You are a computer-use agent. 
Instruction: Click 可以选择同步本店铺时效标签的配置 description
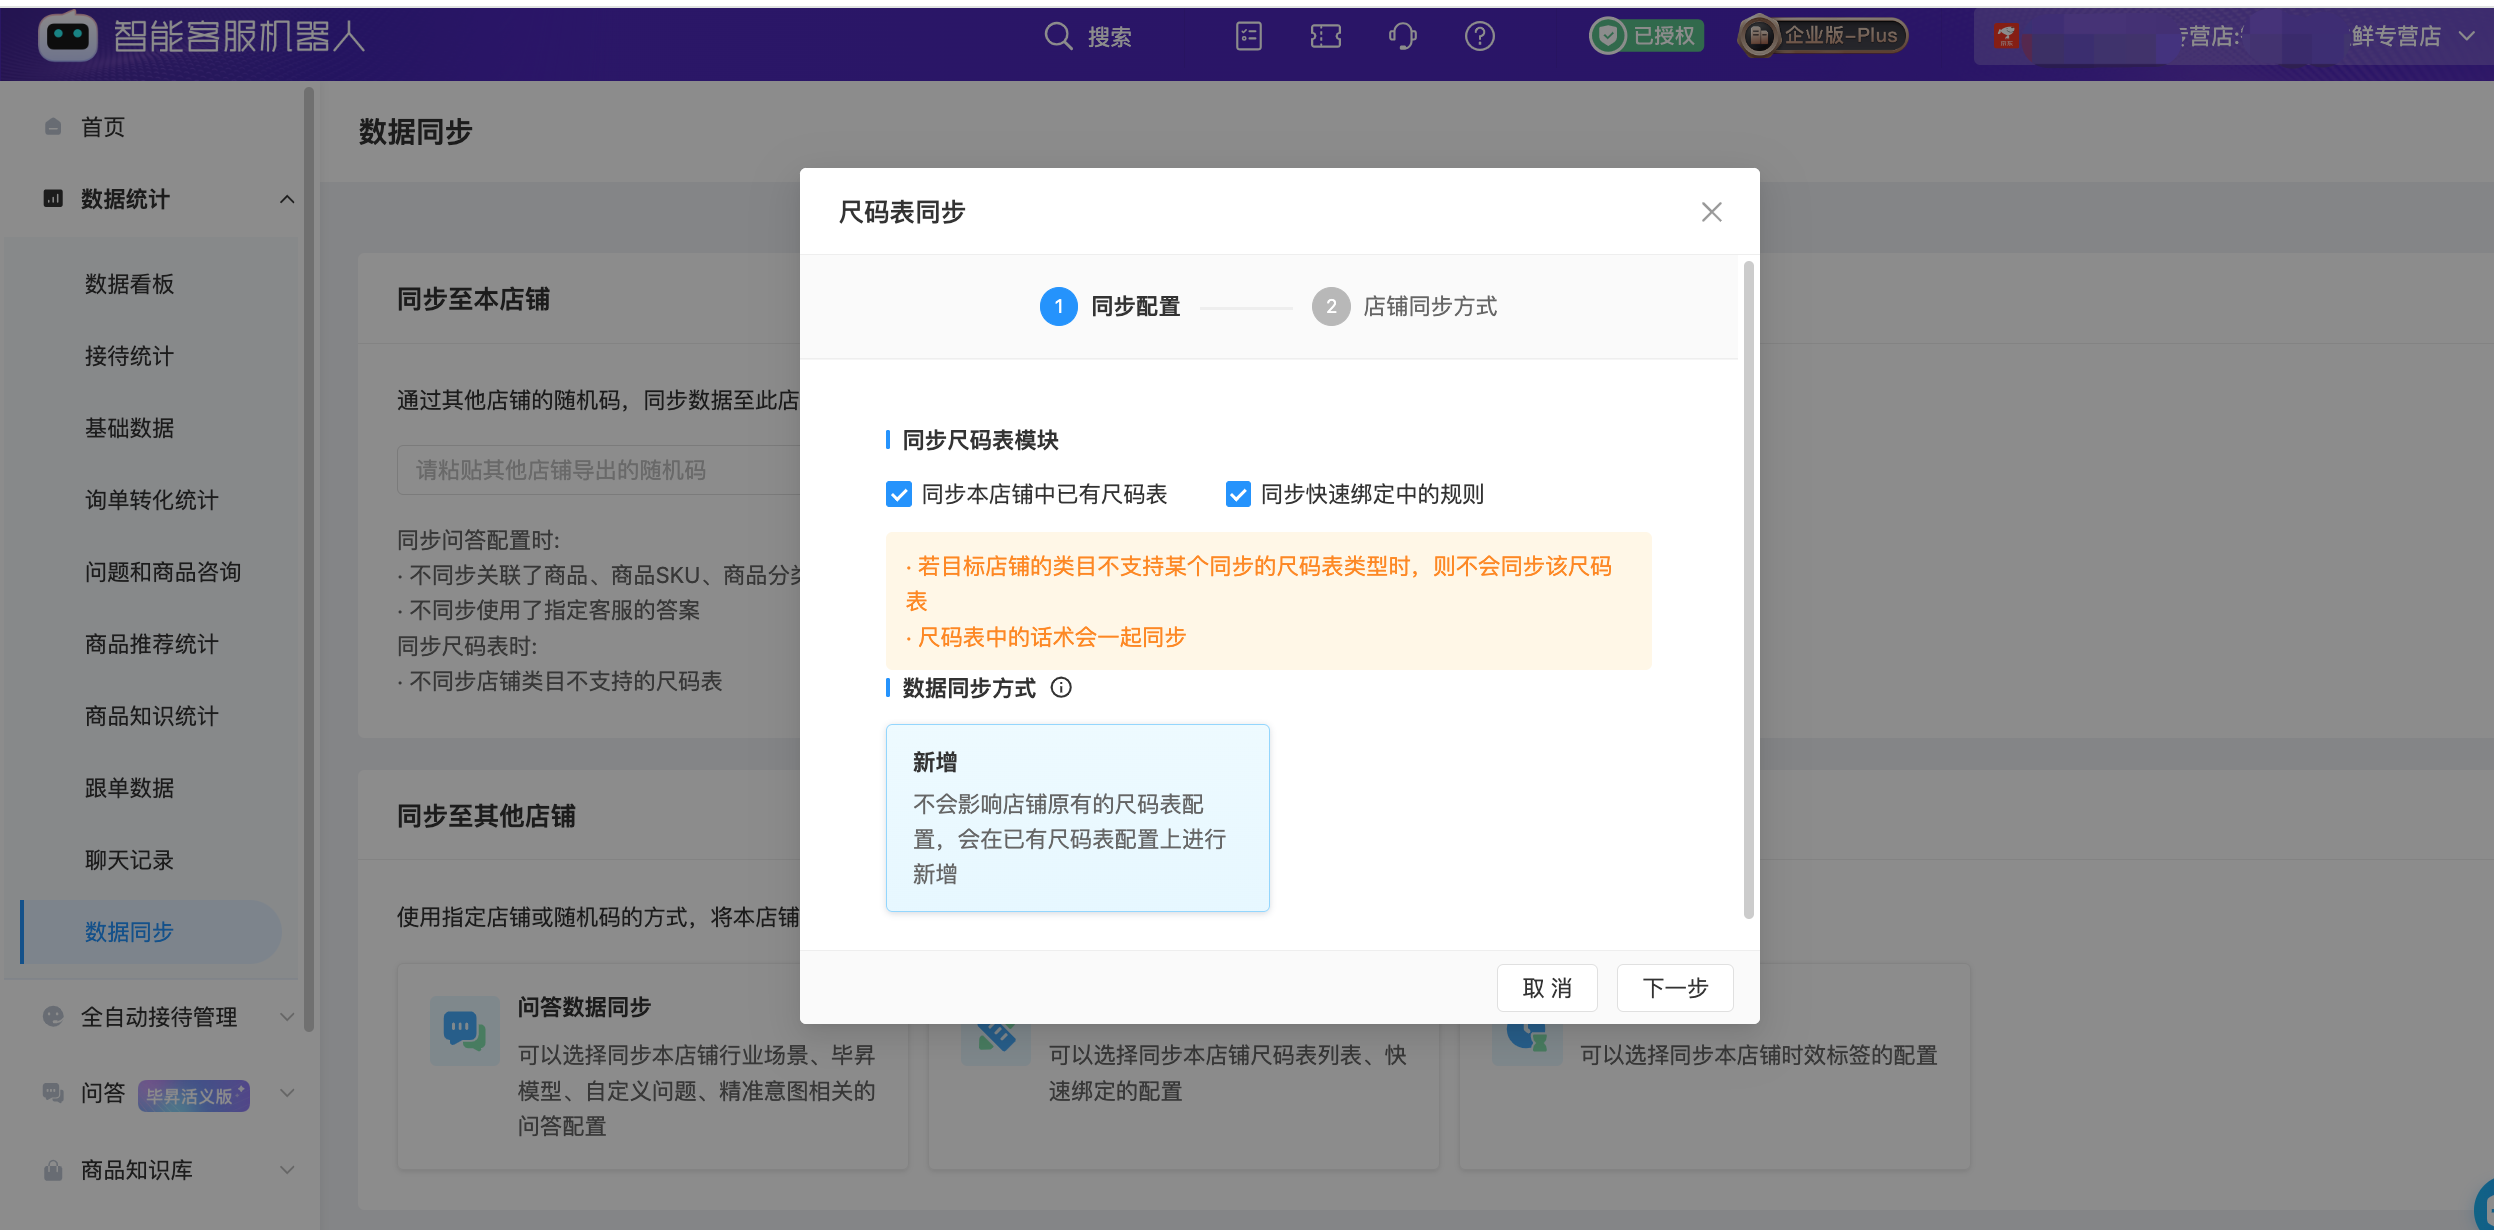[x=1759, y=1055]
